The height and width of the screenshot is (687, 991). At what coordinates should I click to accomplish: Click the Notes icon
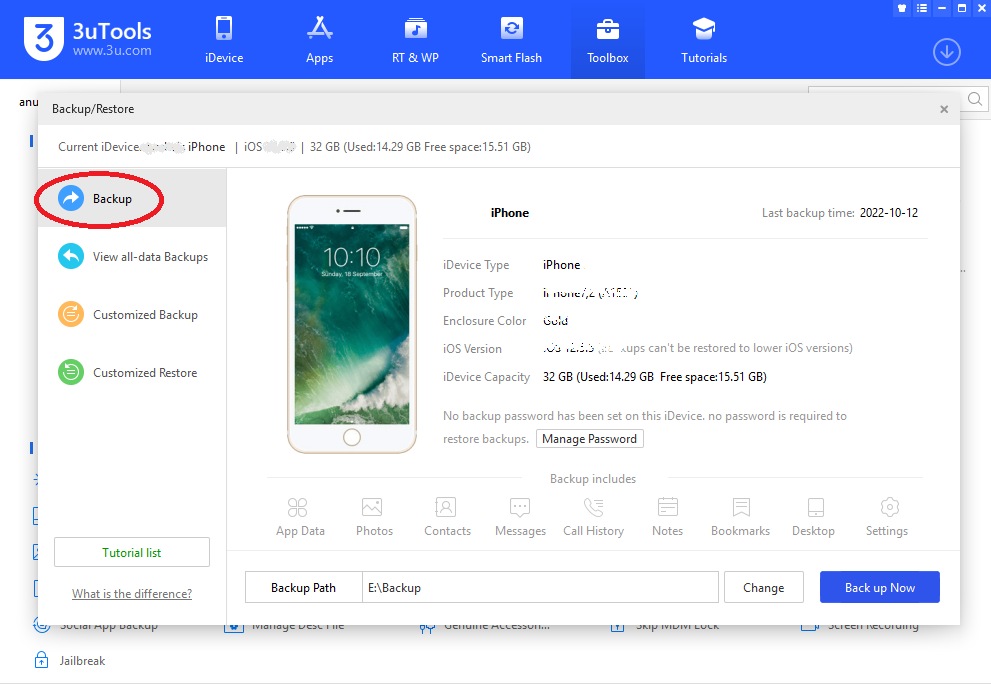coord(667,507)
